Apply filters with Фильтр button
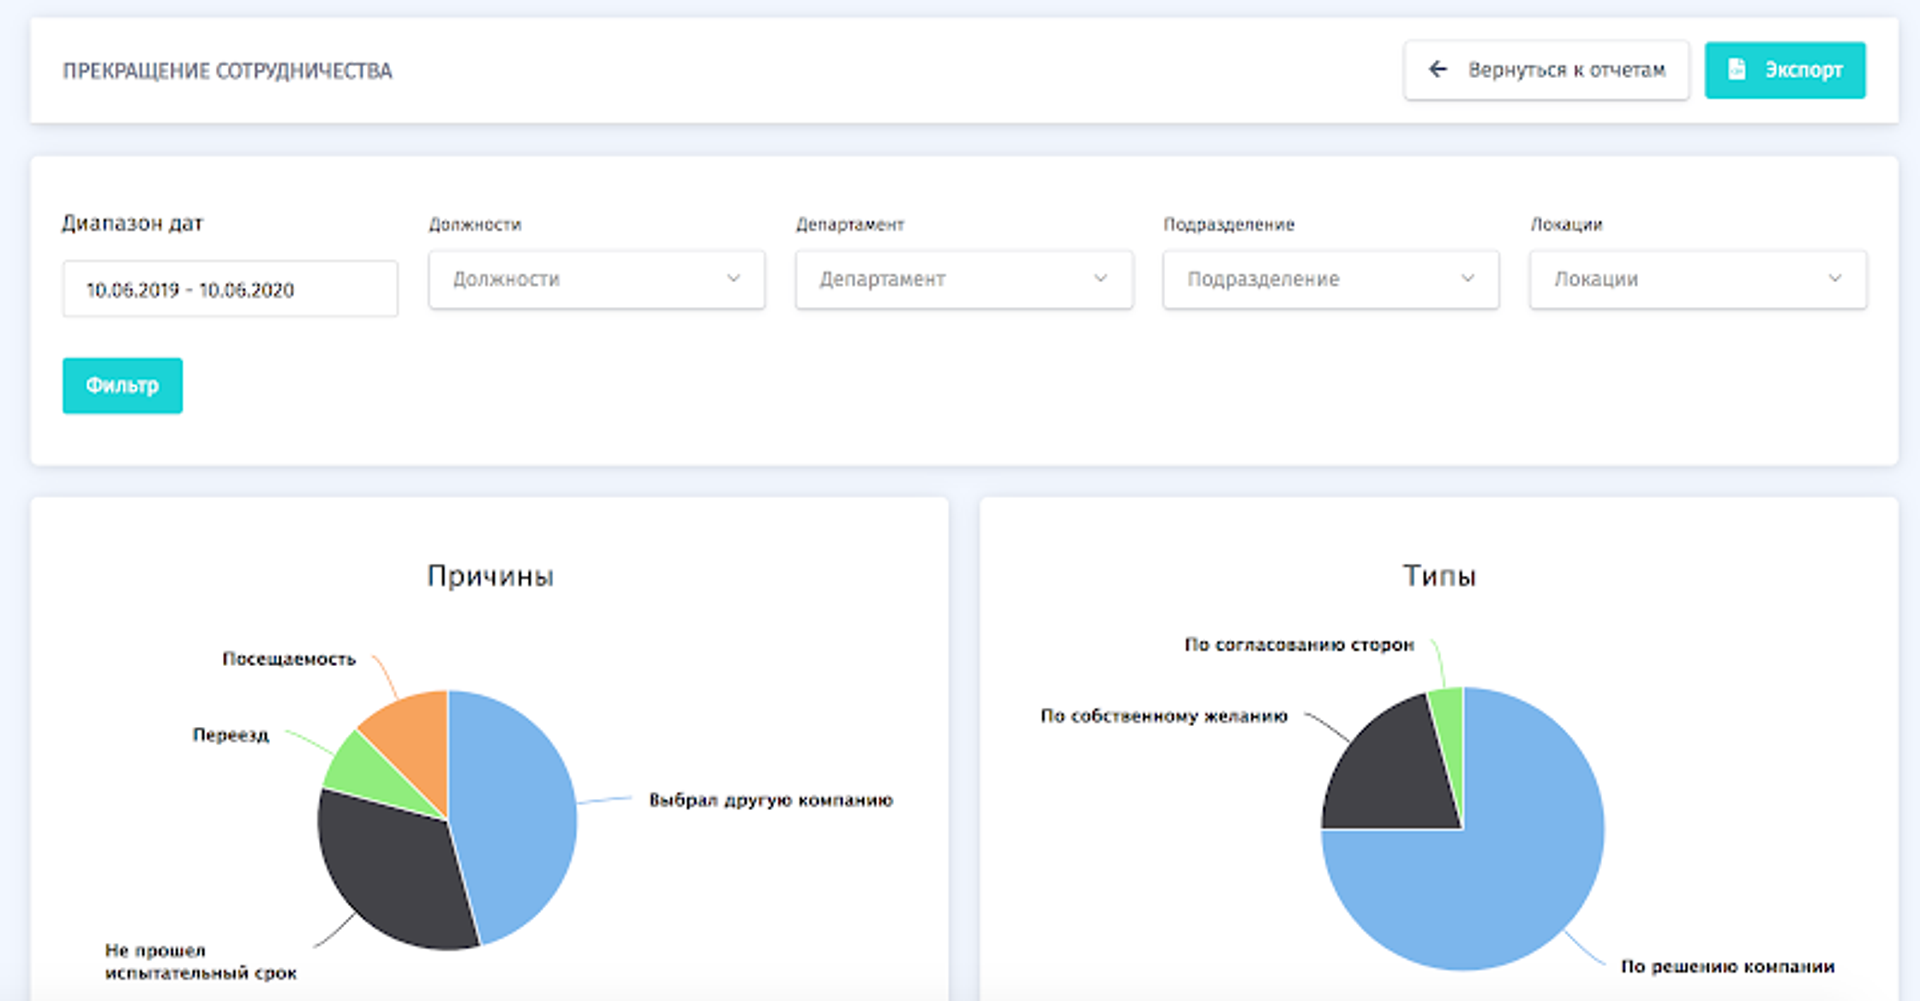Screen dimensions: 1920x1001 click(122, 385)
